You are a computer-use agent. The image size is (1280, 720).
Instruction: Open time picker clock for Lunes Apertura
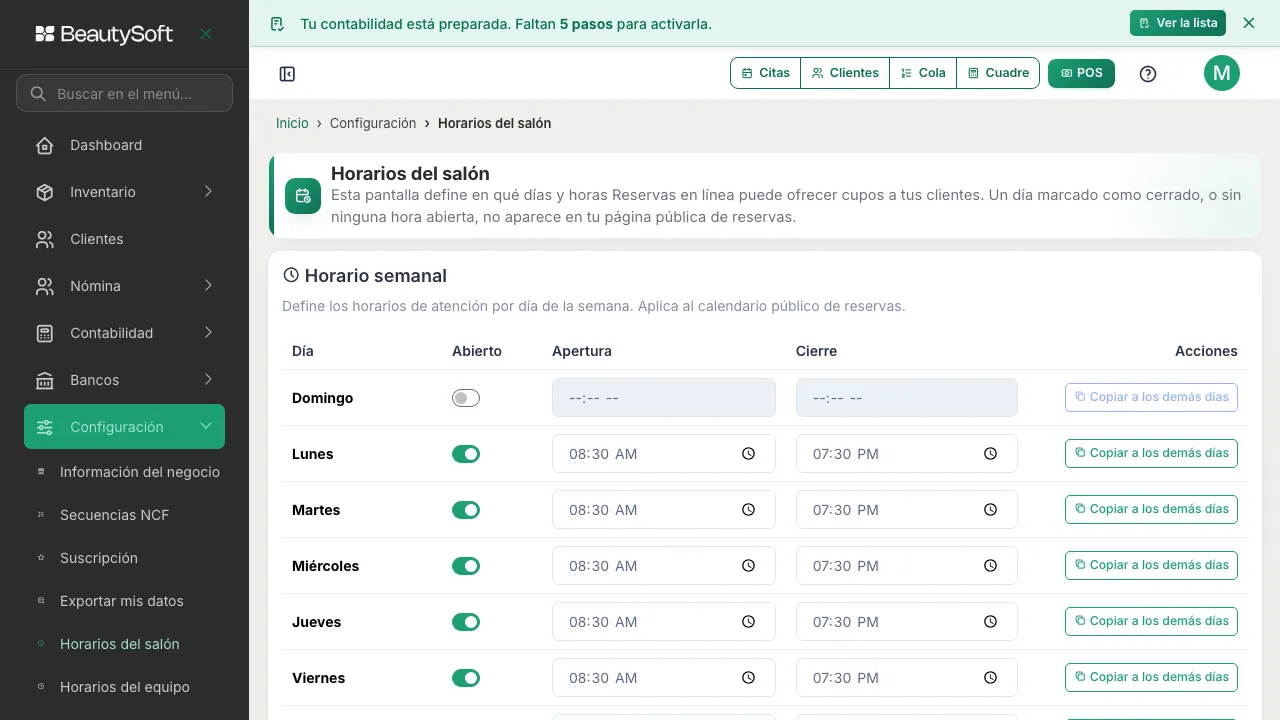[x=748, y=454]
